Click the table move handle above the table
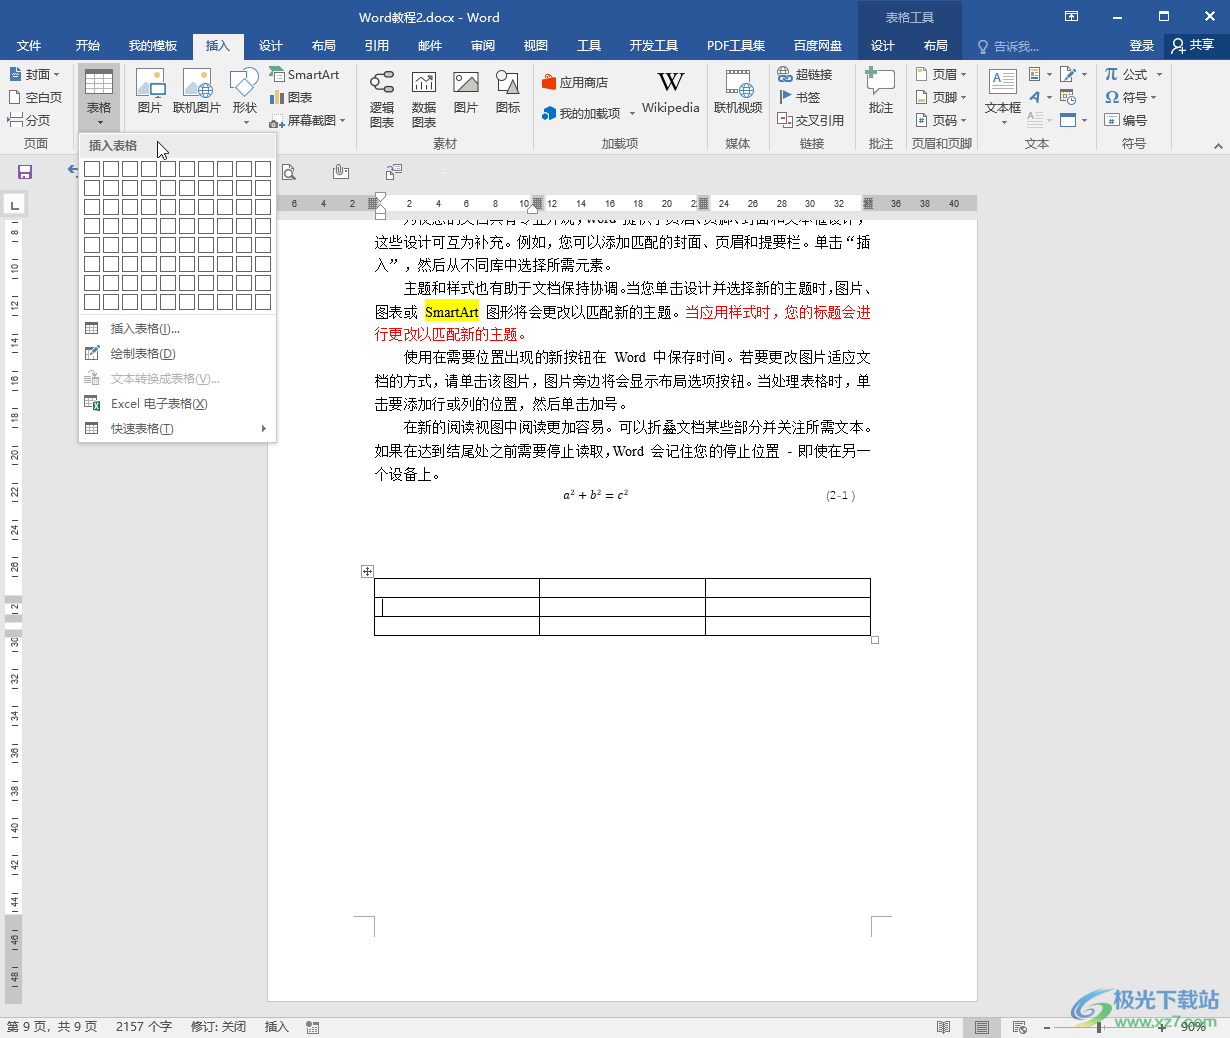1230x1038 pixels. (x=367, y=571)
